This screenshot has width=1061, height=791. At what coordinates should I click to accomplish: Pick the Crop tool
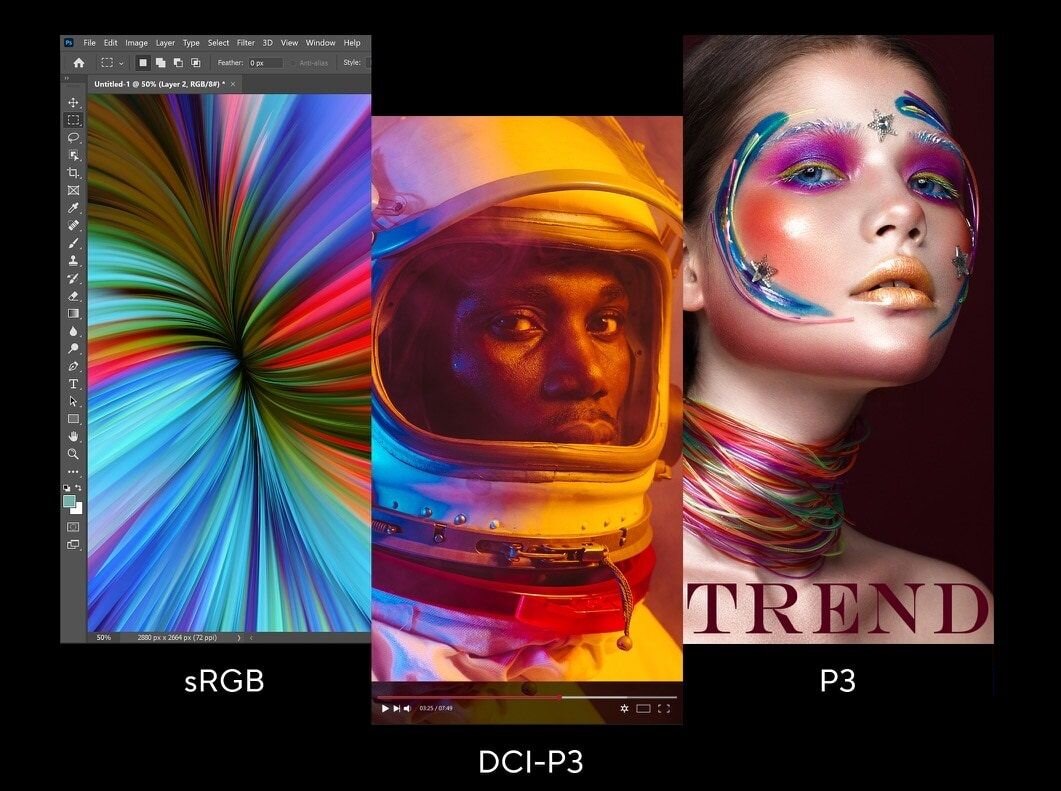tap(73, 173)
